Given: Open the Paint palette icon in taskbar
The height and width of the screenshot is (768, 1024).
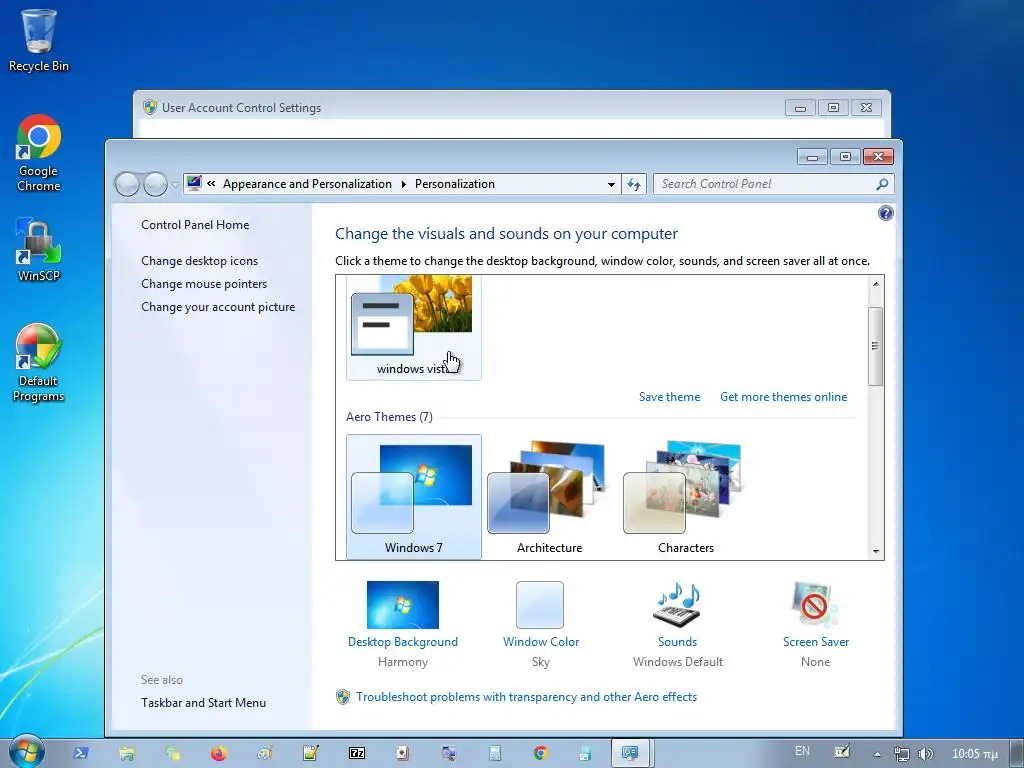Looking at the screenshot, I should click(x=264, y=754).
